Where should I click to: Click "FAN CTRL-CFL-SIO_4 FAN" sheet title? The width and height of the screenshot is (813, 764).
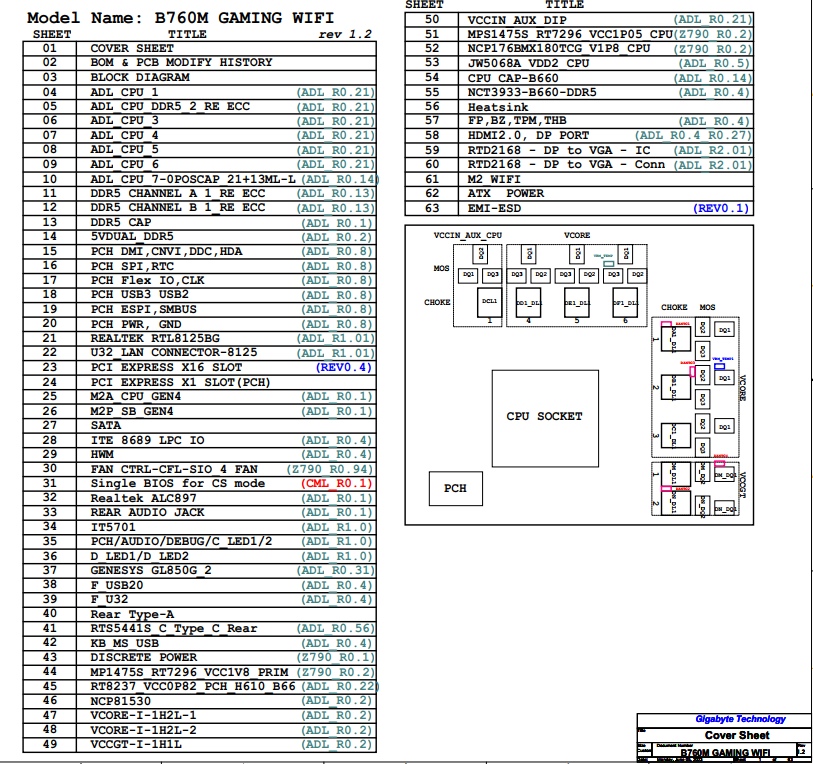[174, 469]
